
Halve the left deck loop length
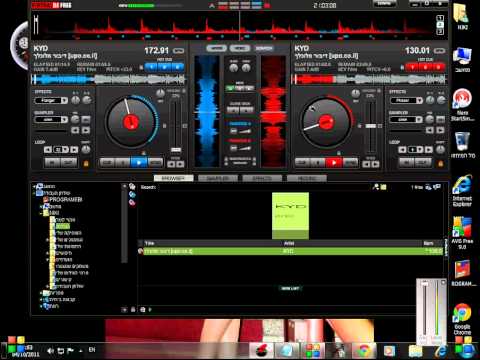pyautogui.click(x=48, y=150)
